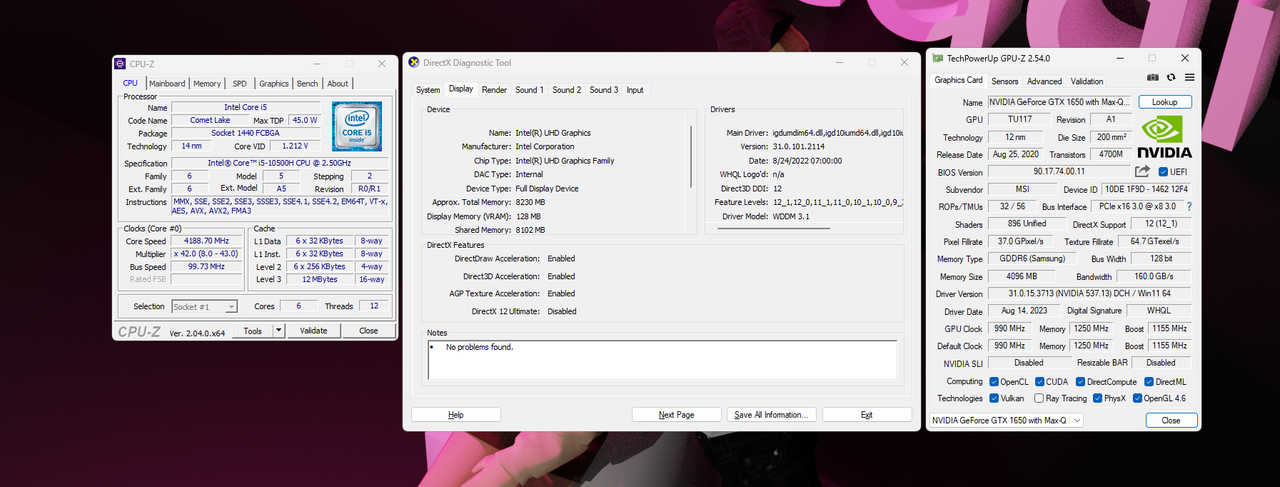Viewport: 1280px width, 487px height.
Task: Toggle the DirectML checkbox
Action: pyautogui.click(x=1148, y=381)
